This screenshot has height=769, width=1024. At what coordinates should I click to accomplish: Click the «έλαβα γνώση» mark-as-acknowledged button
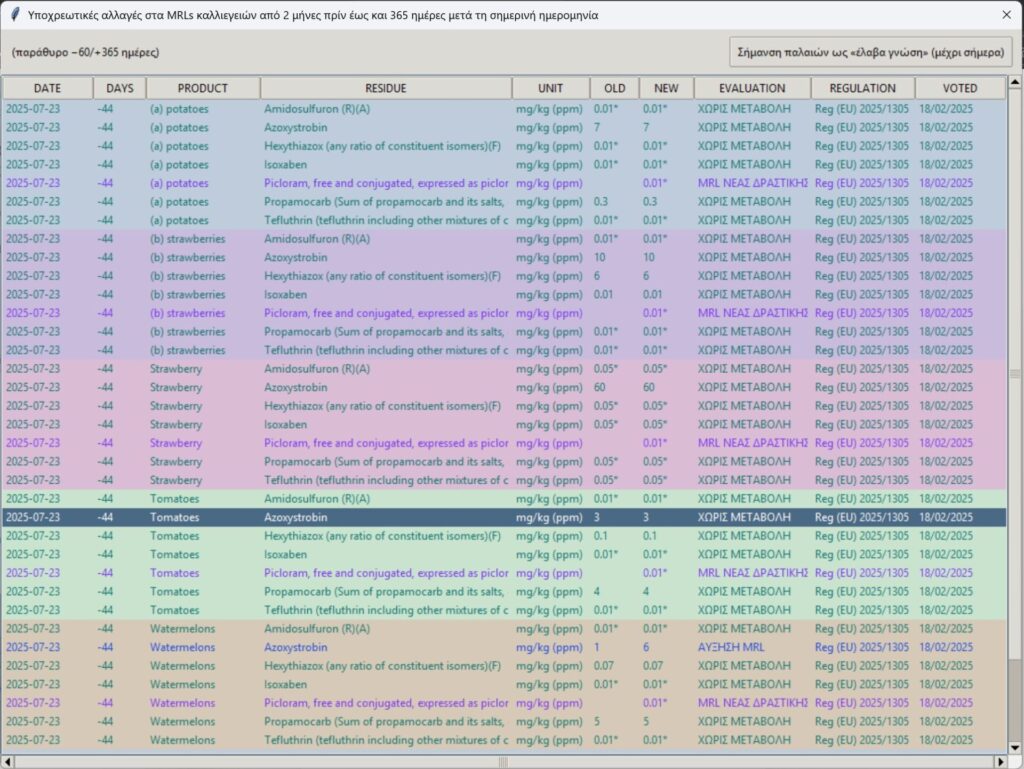pos(871,52)
